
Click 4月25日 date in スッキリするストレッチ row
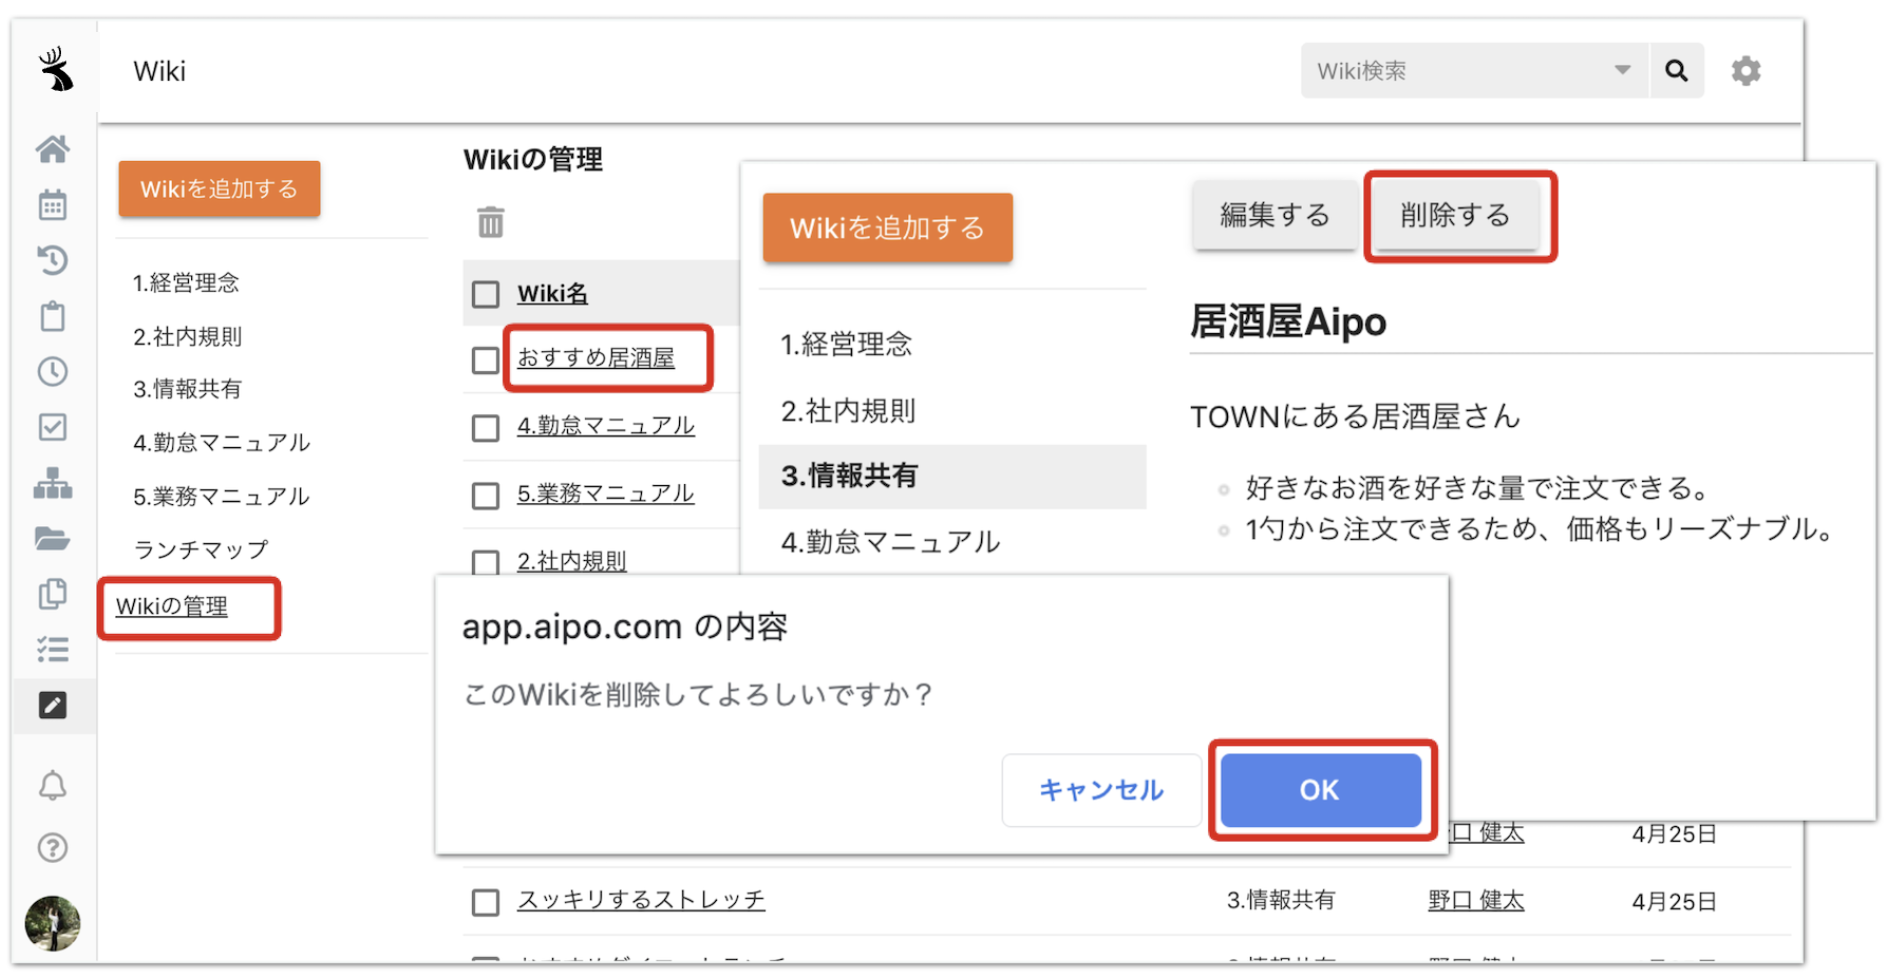click(1674, 902)
